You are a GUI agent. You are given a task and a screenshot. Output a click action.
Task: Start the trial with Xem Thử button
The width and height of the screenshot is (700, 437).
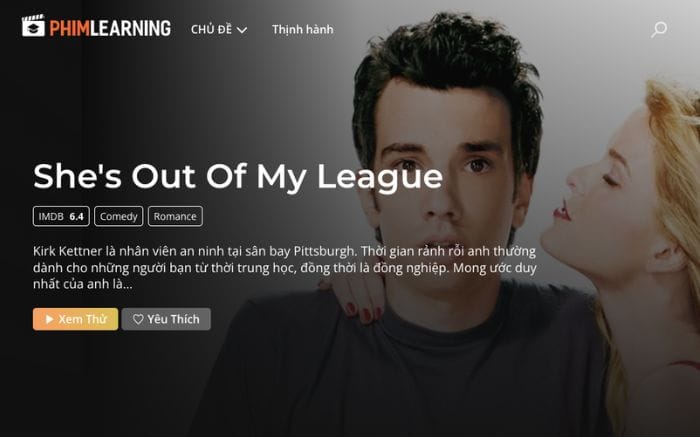(x=75, y=319)
